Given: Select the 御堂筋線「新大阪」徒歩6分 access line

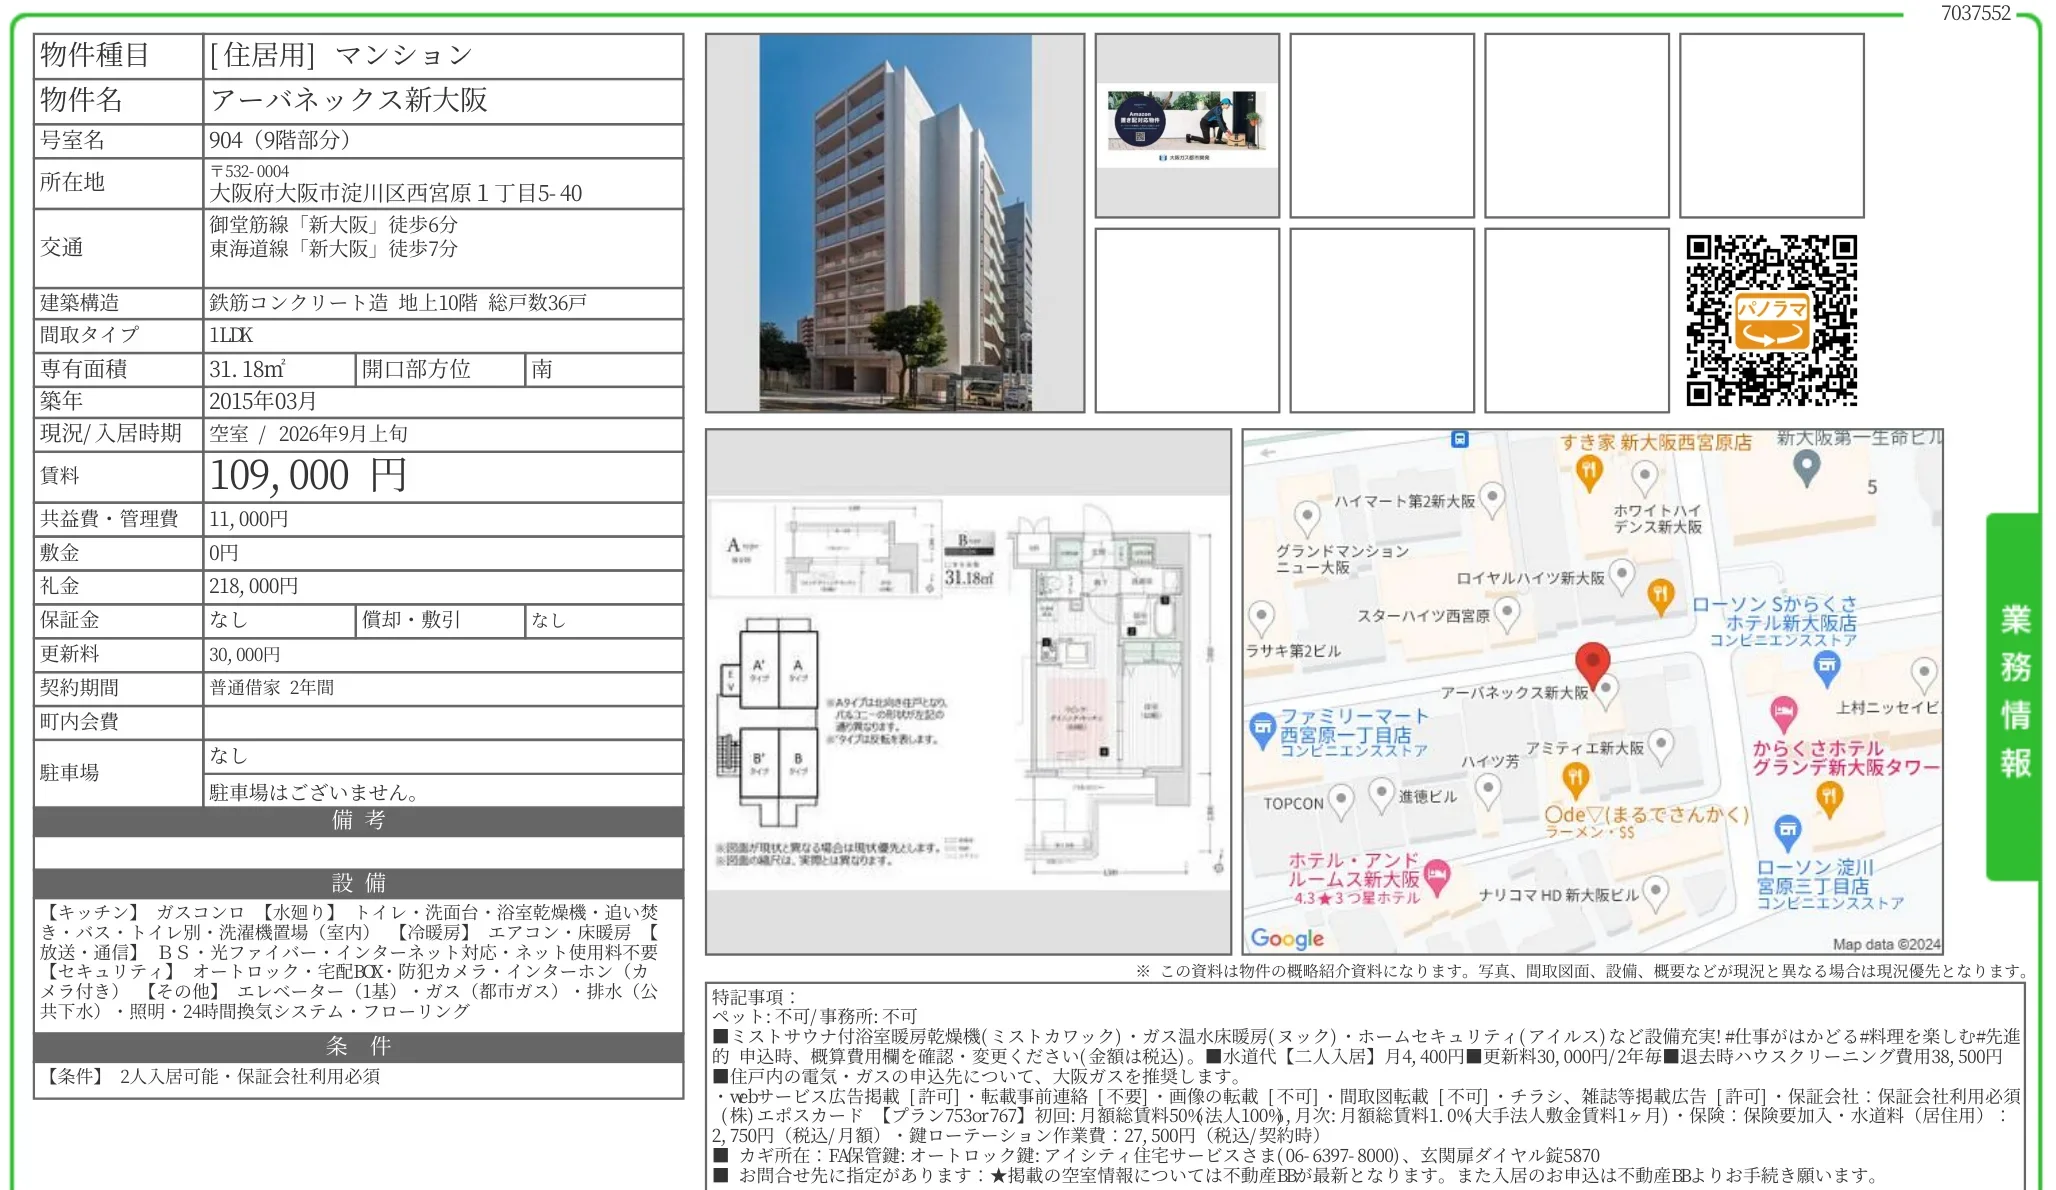Looking at the screenshot, I should coord(334,224).
